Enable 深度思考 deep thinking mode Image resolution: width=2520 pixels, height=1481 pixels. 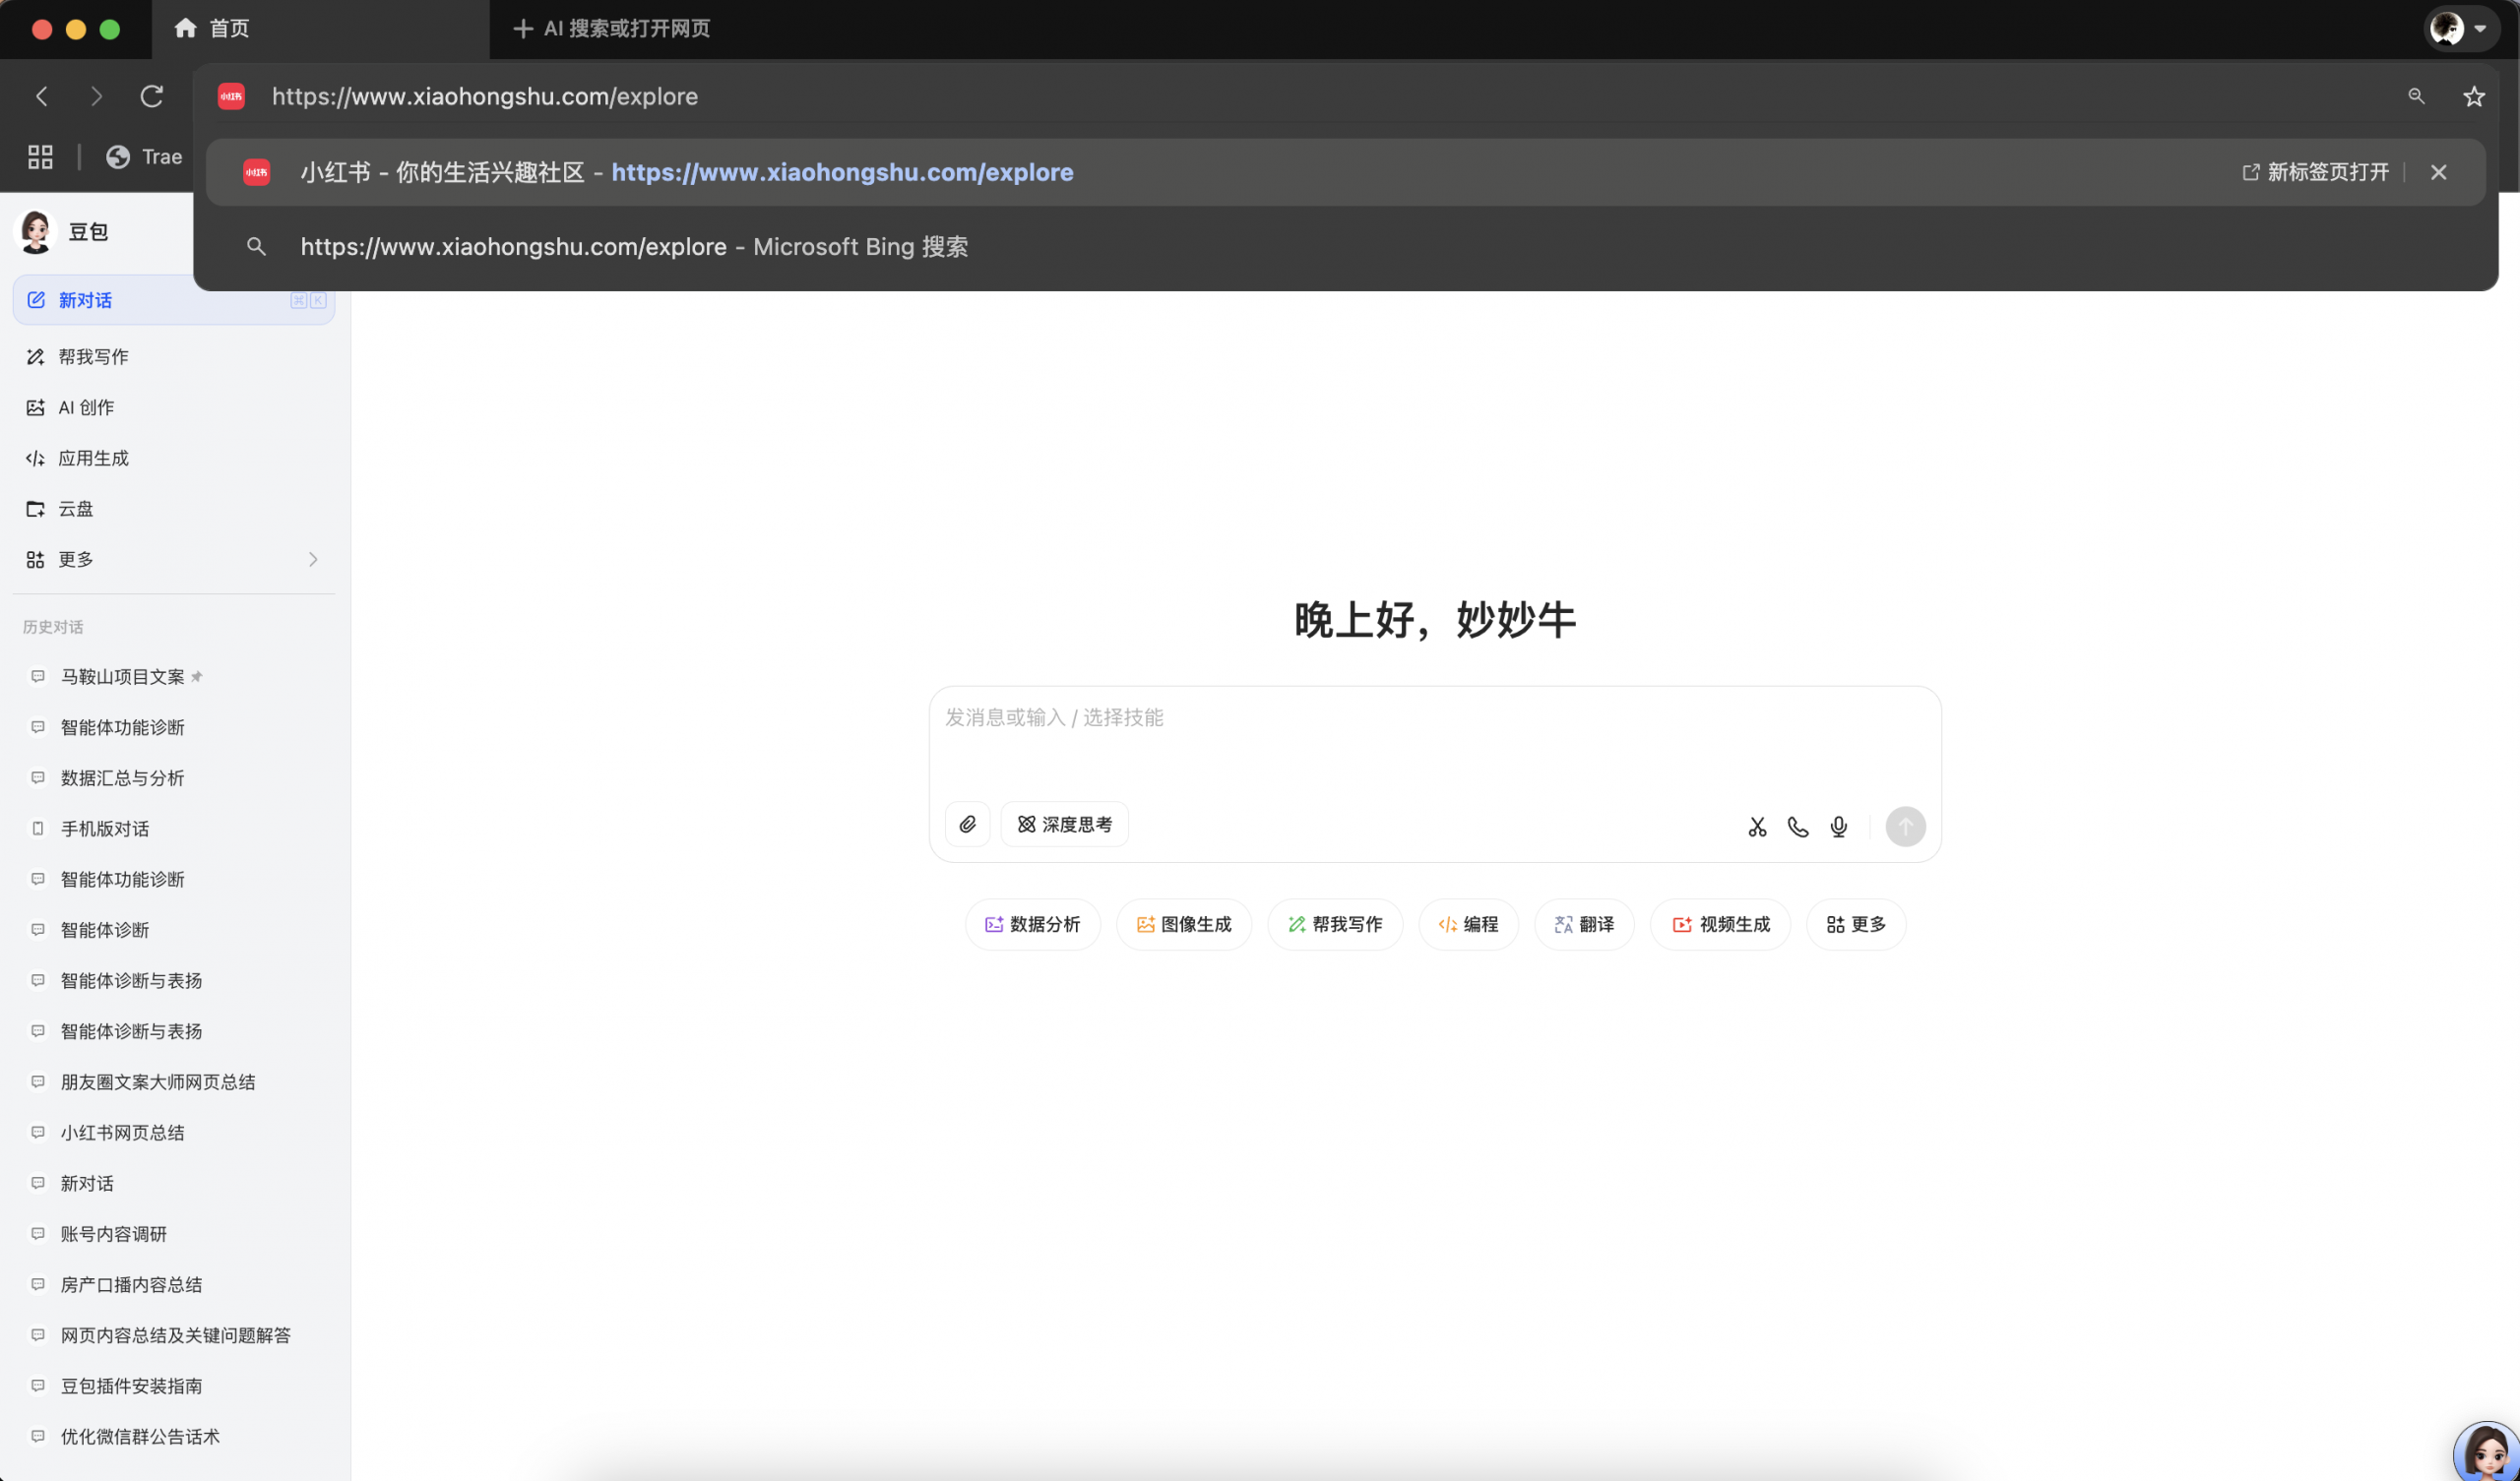(x=1064, y=823)
